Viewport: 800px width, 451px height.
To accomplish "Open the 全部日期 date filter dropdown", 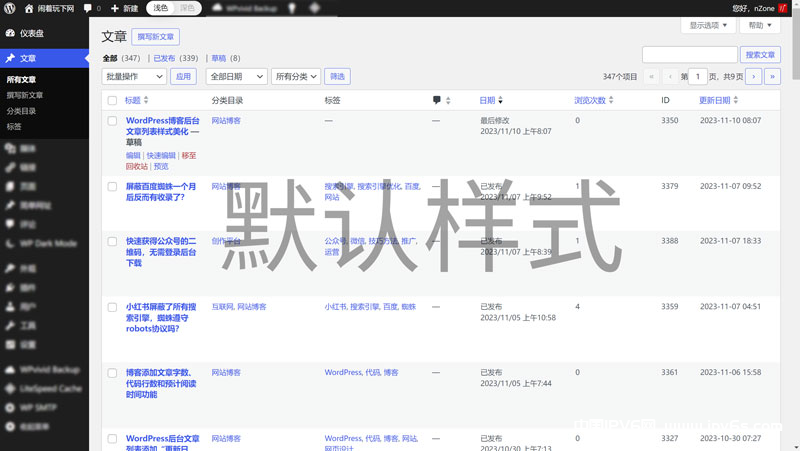I will (237, 77).
